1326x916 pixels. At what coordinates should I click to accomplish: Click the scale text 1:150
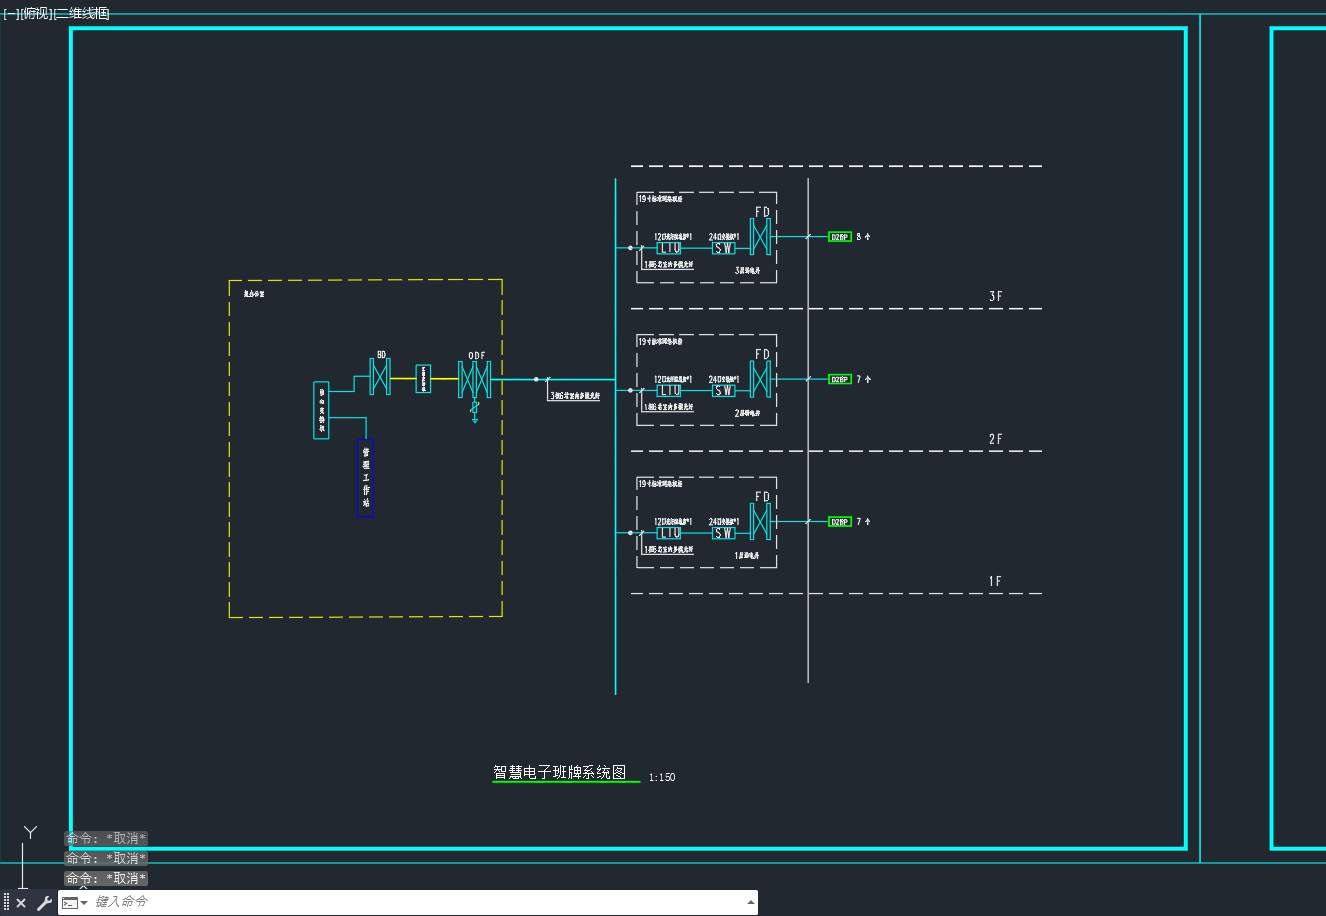[662, 777]
